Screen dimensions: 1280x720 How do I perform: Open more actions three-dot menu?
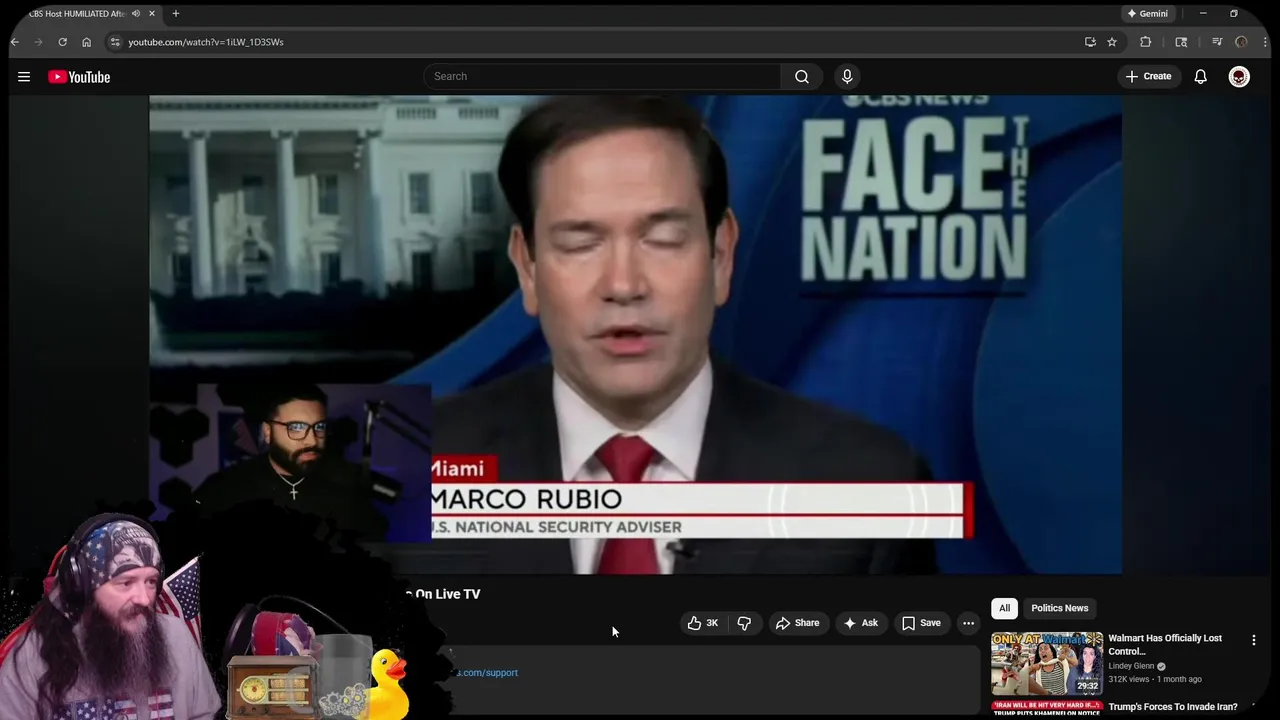click(x=968, y=623)
